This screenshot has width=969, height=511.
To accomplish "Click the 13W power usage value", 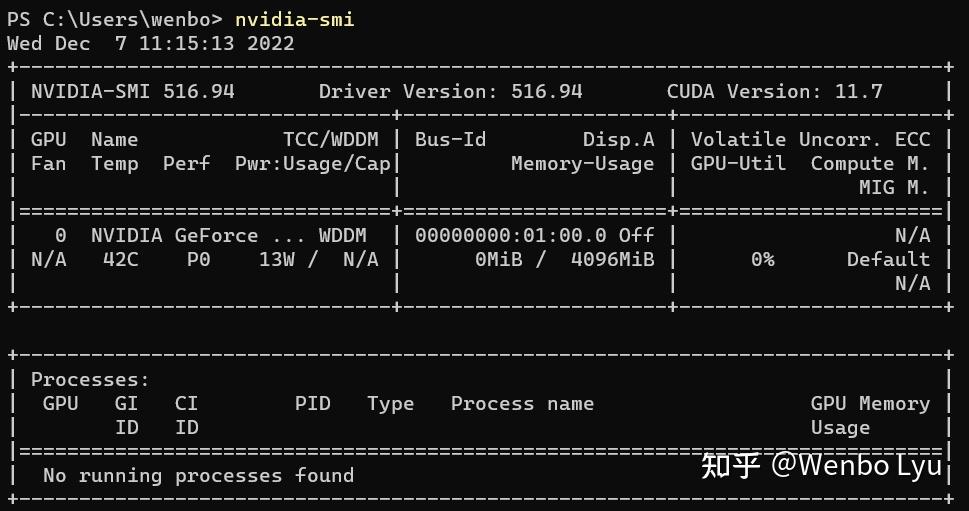I will click(x=276, y=259).
